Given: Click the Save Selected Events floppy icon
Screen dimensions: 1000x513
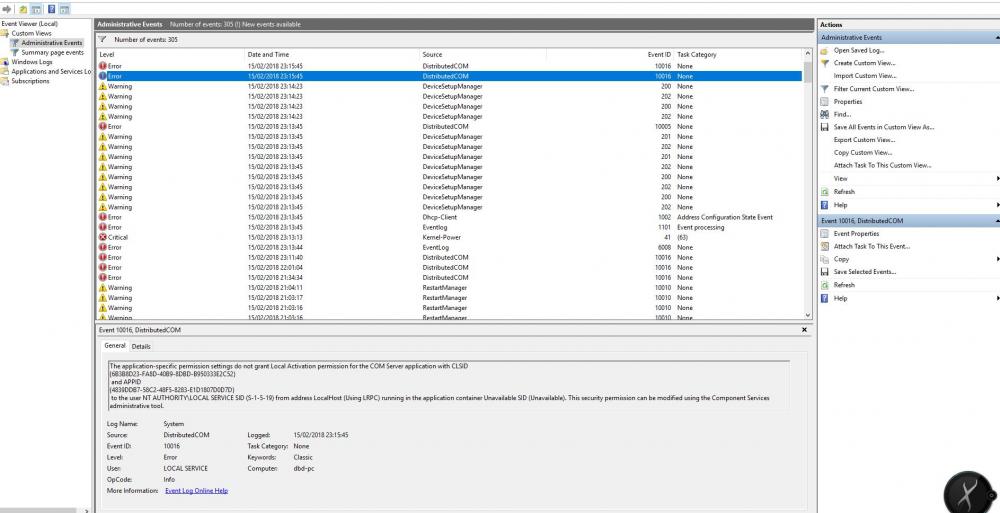Looking at the screenshot, I should point(824,272).
